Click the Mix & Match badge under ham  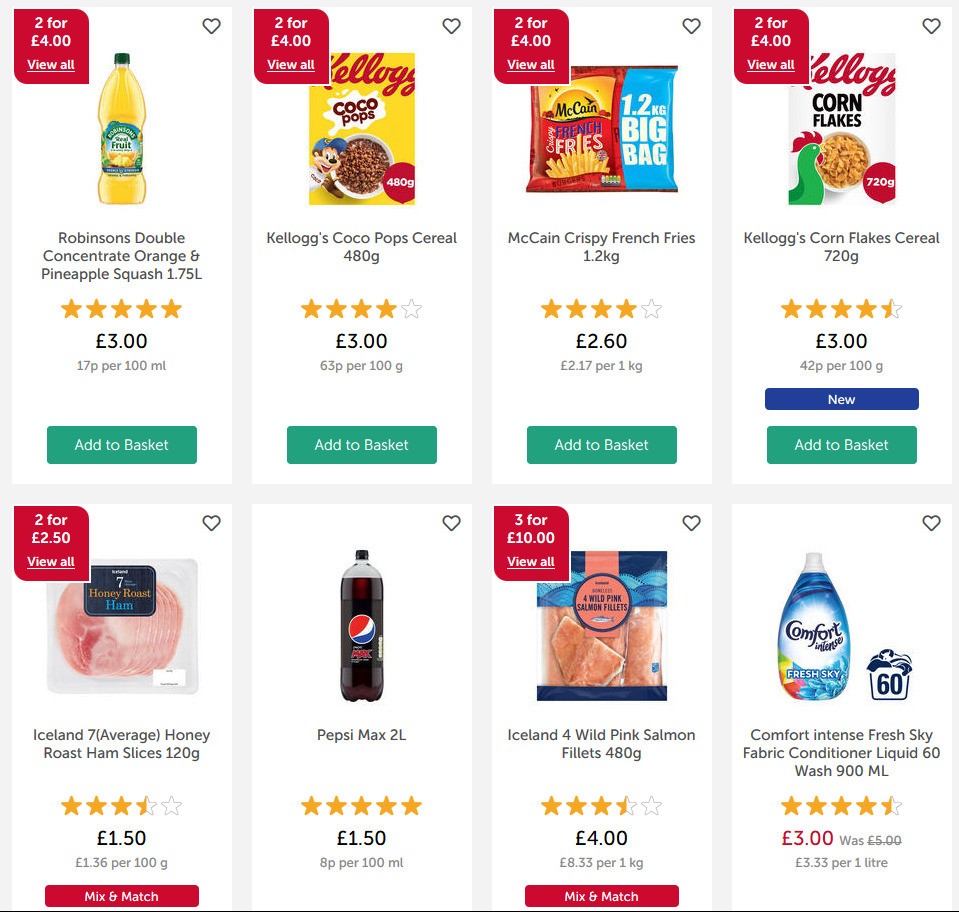click(121, 896)
